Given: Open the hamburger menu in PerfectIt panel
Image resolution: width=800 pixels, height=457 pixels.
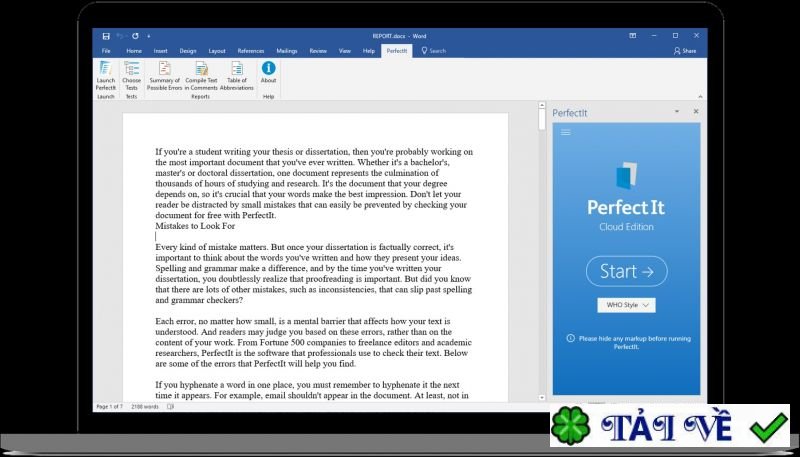Looking at the screenshot, I should point(565,132).
